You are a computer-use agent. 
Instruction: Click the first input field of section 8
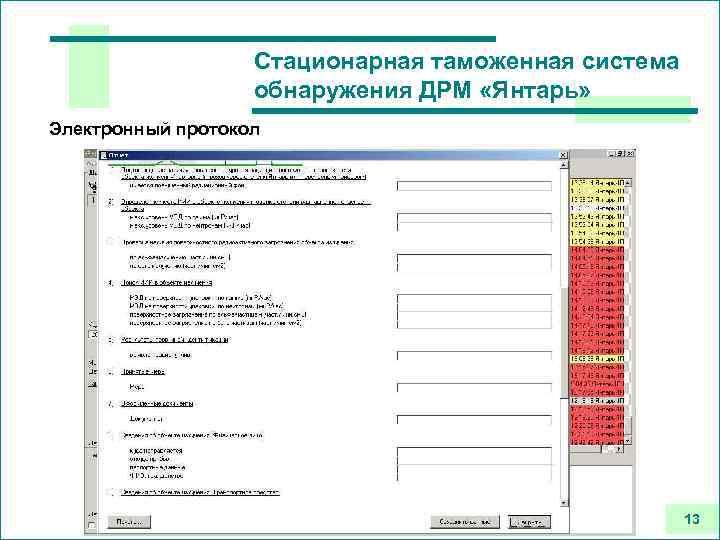tap(474, 451)
